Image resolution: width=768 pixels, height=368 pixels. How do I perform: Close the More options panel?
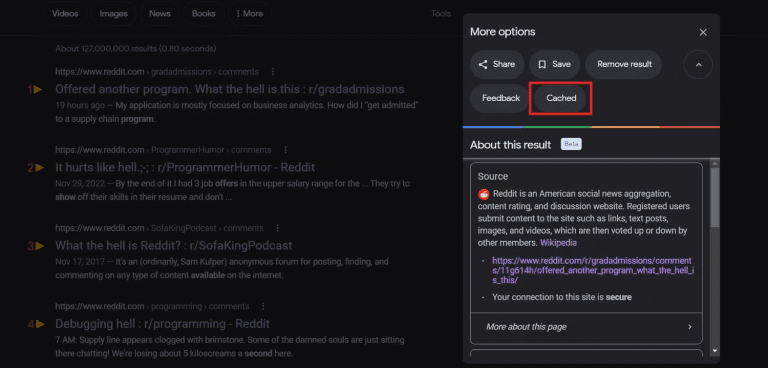coord(703,32)
